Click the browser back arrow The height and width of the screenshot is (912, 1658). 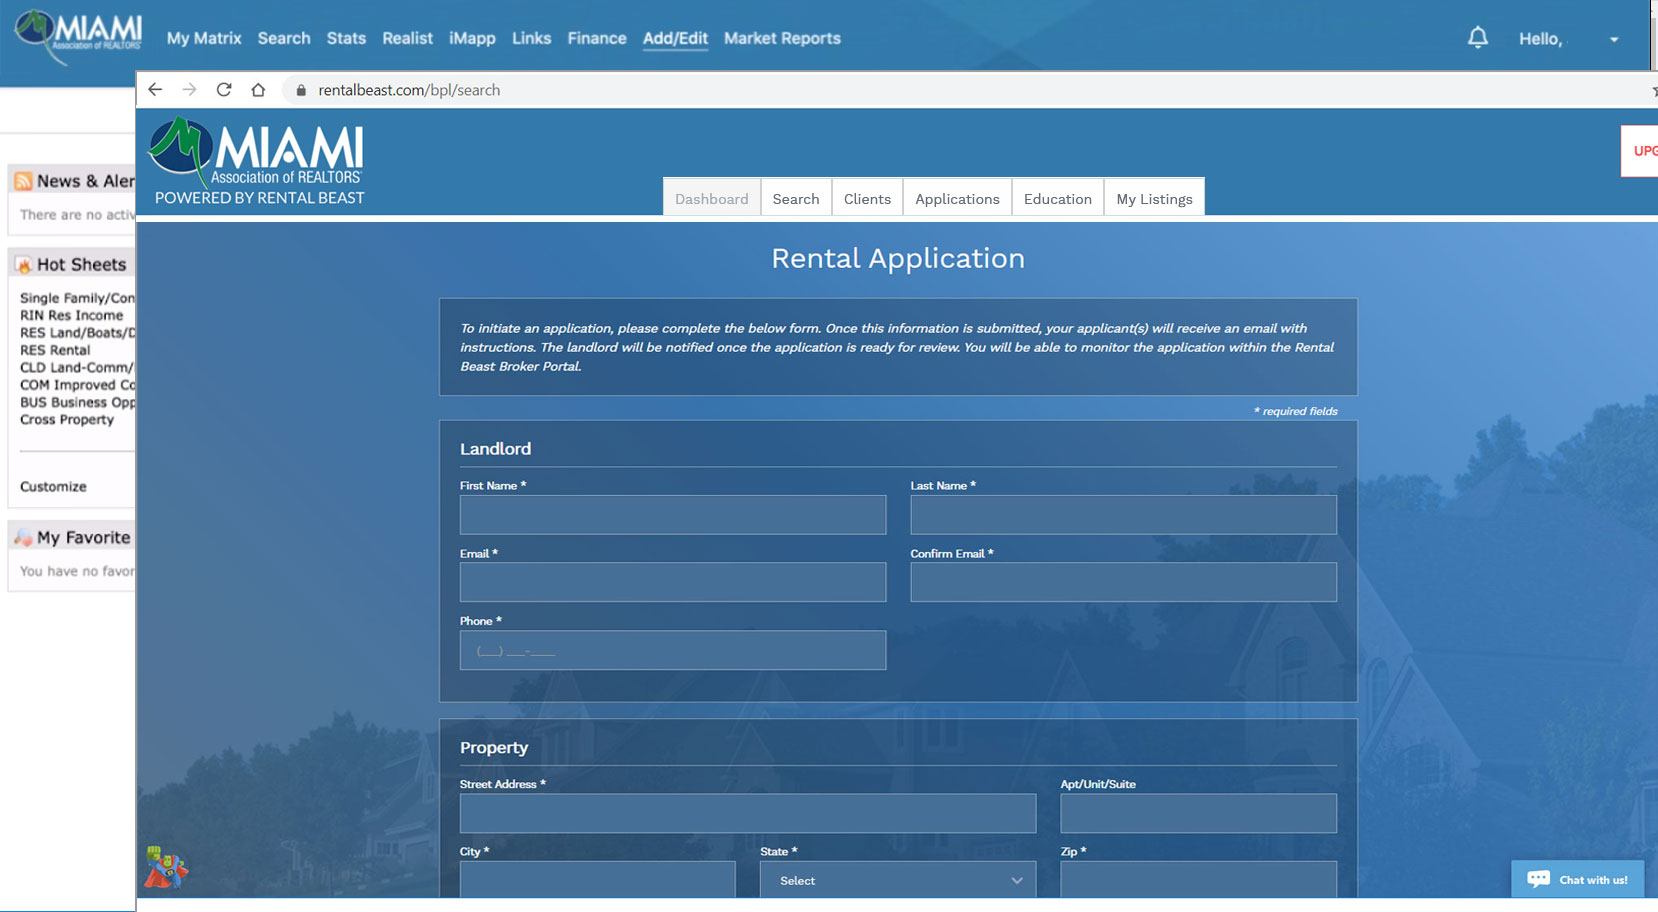click(155, 90)
